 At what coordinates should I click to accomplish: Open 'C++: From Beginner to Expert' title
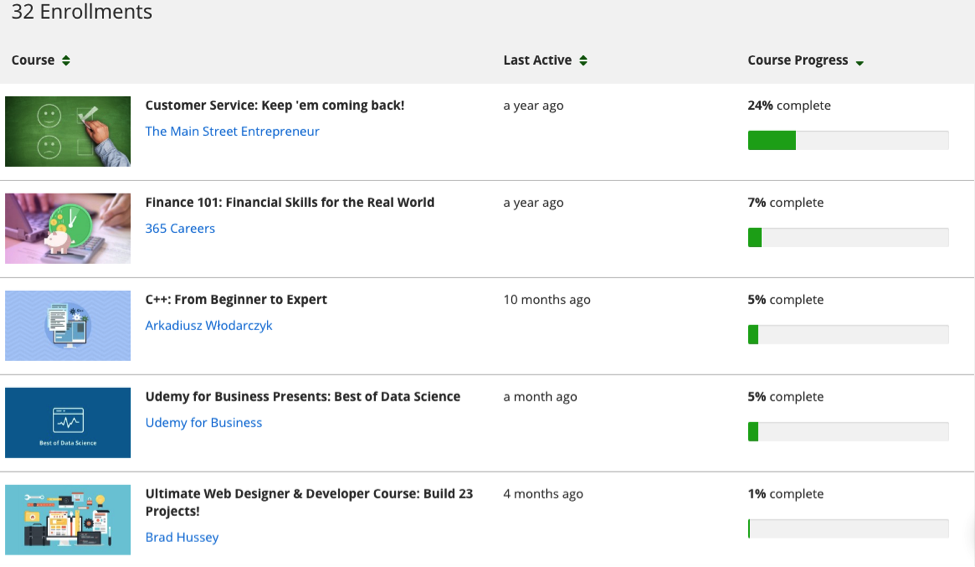point(236,299)
